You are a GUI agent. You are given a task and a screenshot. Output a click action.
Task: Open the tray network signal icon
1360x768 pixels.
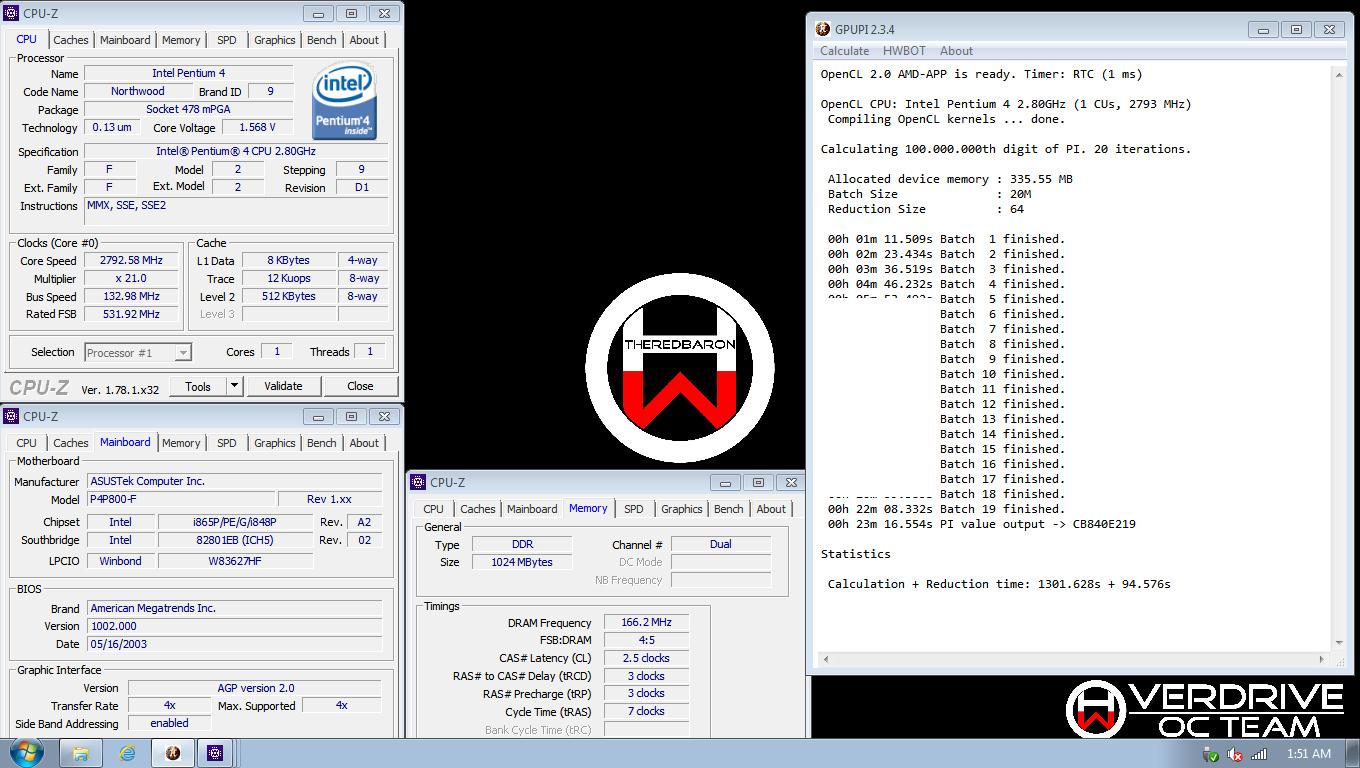click(1259, 754)
